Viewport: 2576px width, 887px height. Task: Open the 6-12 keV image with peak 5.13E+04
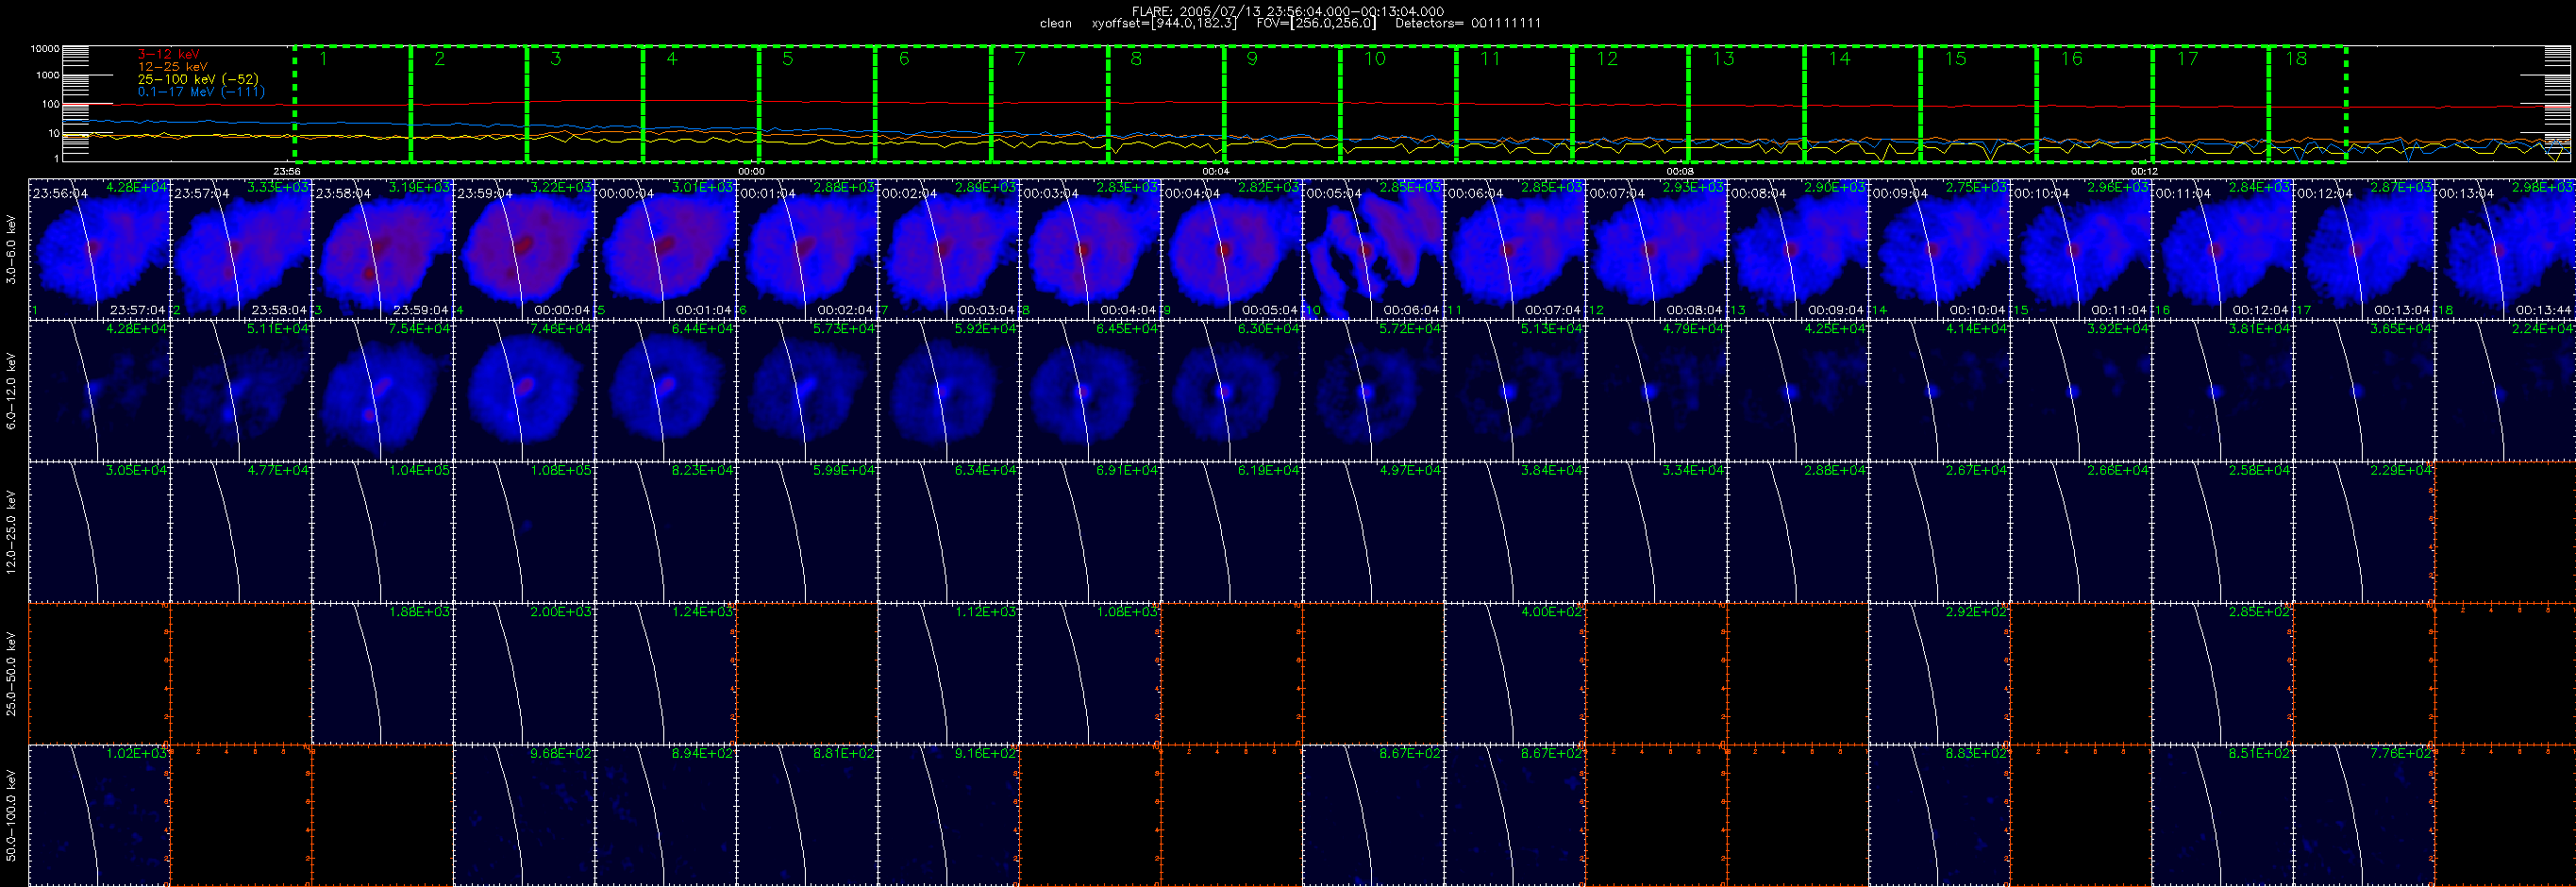(x=1515, y=391)
